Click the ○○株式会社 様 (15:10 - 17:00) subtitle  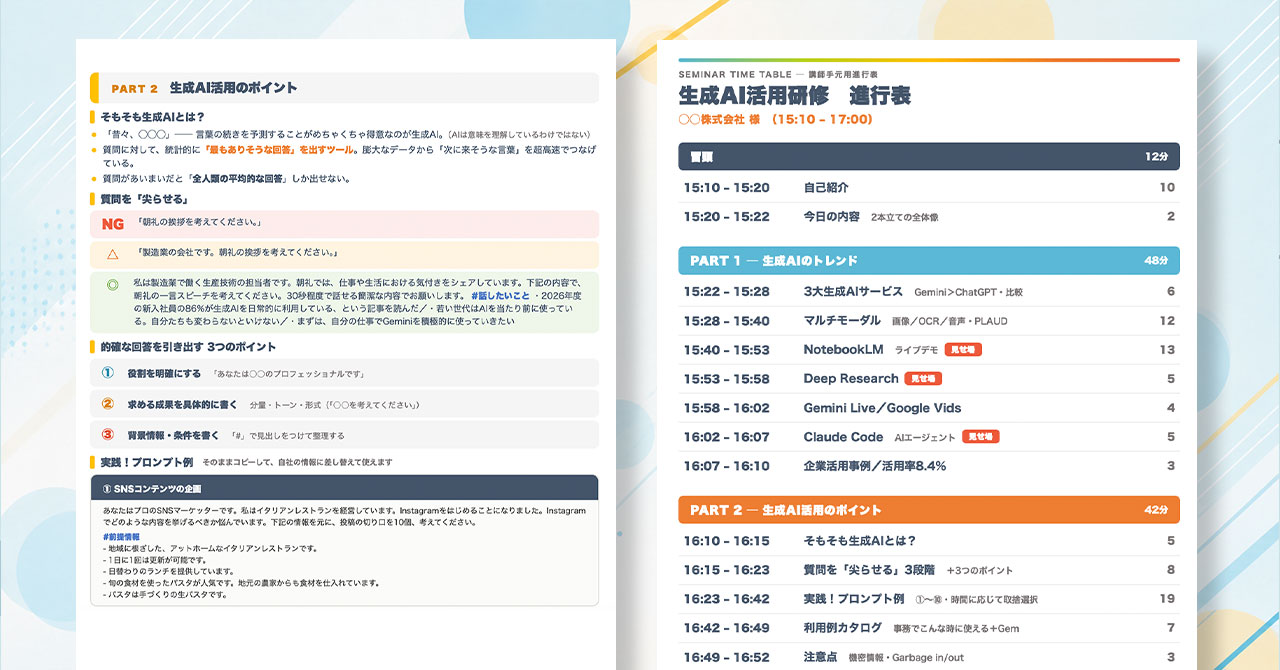776,119
